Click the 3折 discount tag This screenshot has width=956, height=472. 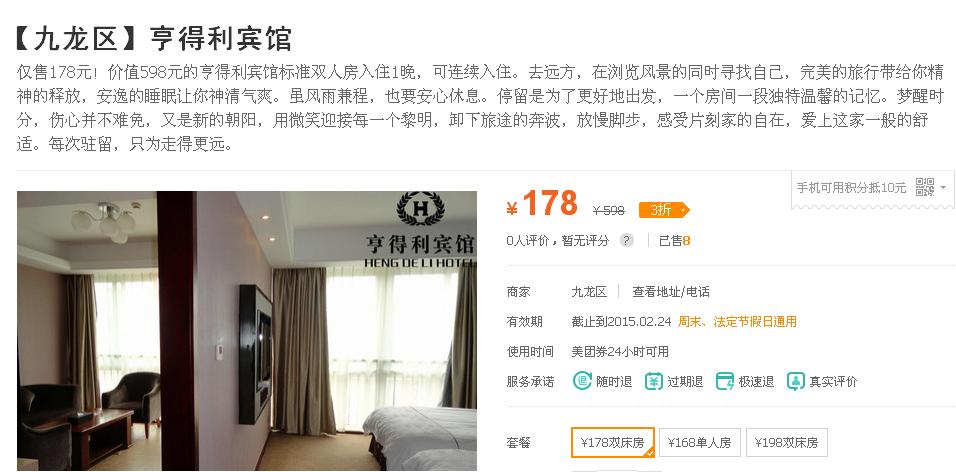click(x=663, y=210)
